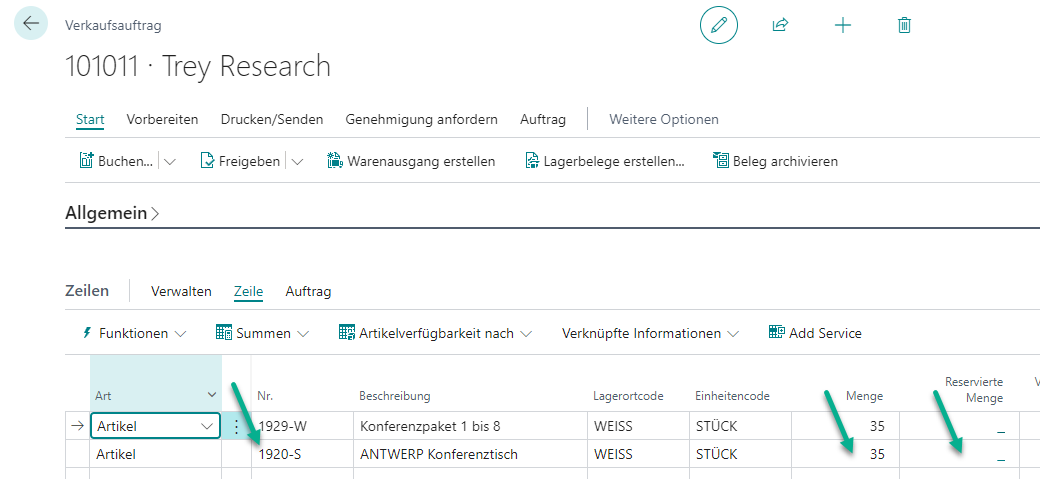Screen dimensions: 1040x479
Task: Click Add Service action
Action: 815,333
